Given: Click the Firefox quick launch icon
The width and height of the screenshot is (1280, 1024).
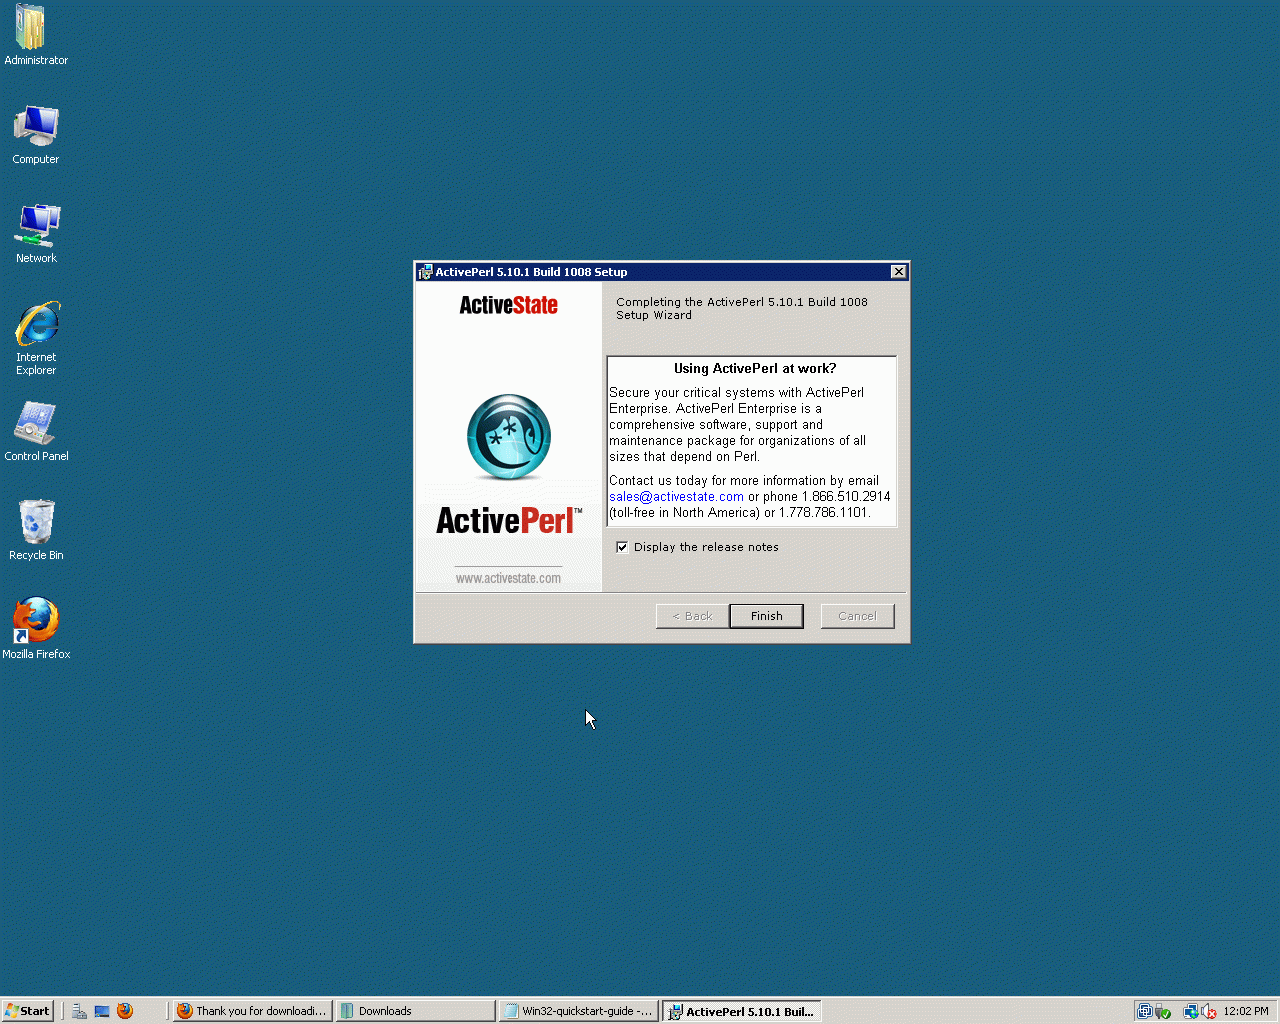Looking at the screenshot, I should [x=125, y=1011].
